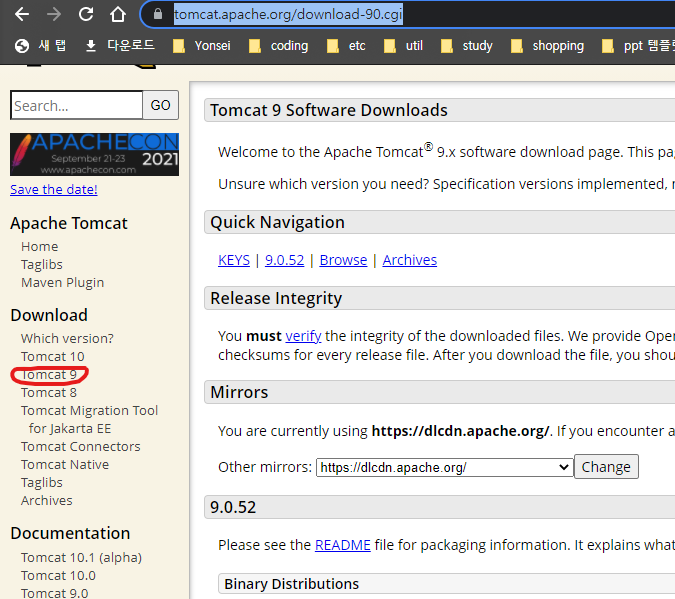This screenshot has height=599, width=675.
Task: Click the site Search input field
Action: coord(77,105)
